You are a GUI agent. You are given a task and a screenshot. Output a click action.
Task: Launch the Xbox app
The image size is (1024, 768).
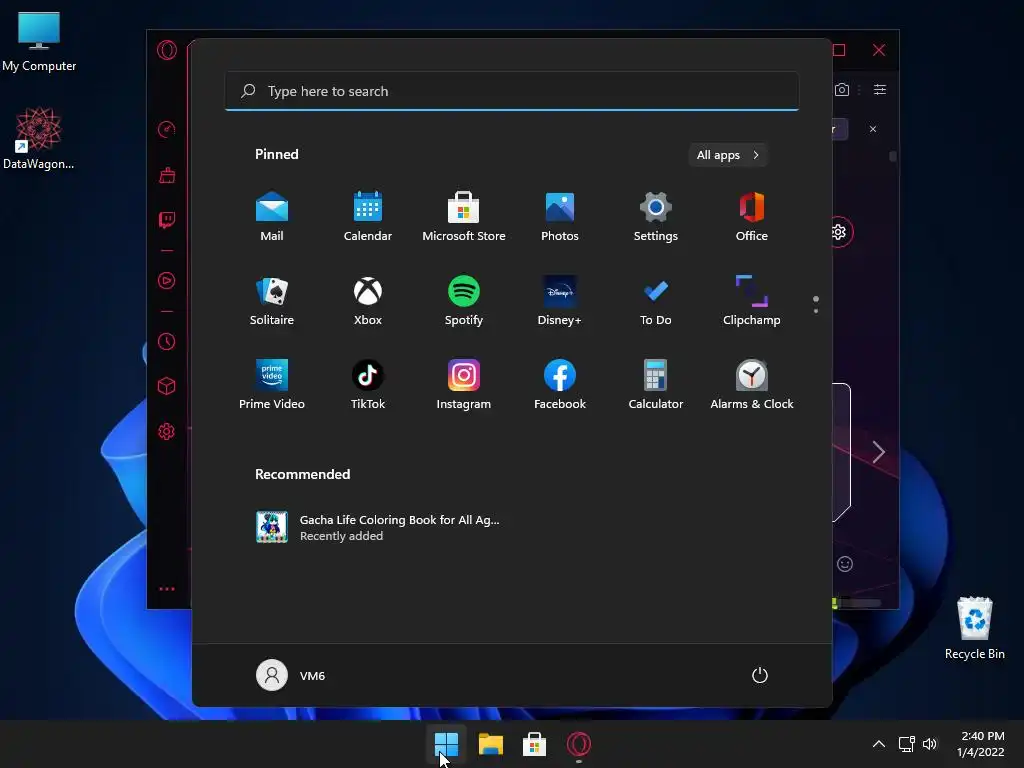click(x=368, y=301)
